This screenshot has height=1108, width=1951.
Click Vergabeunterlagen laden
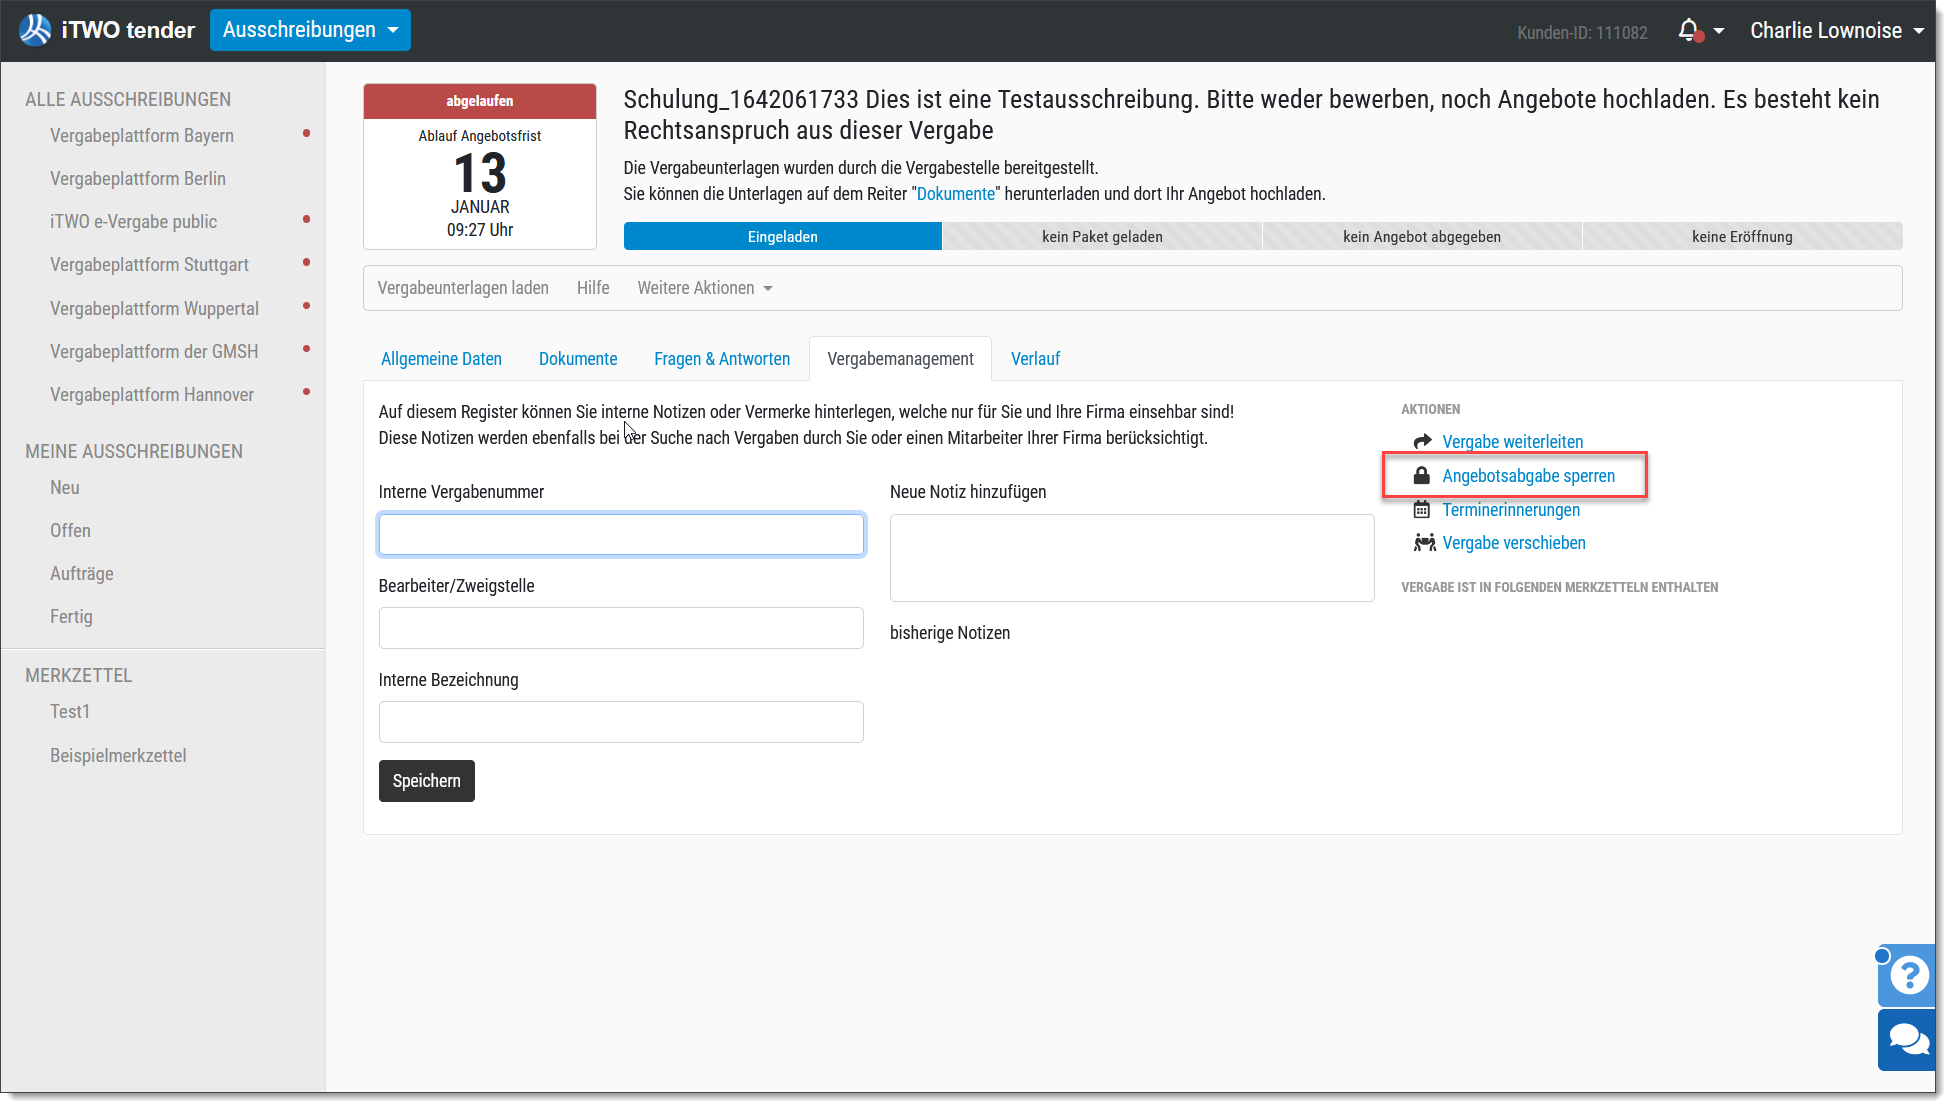coord(463,288)
